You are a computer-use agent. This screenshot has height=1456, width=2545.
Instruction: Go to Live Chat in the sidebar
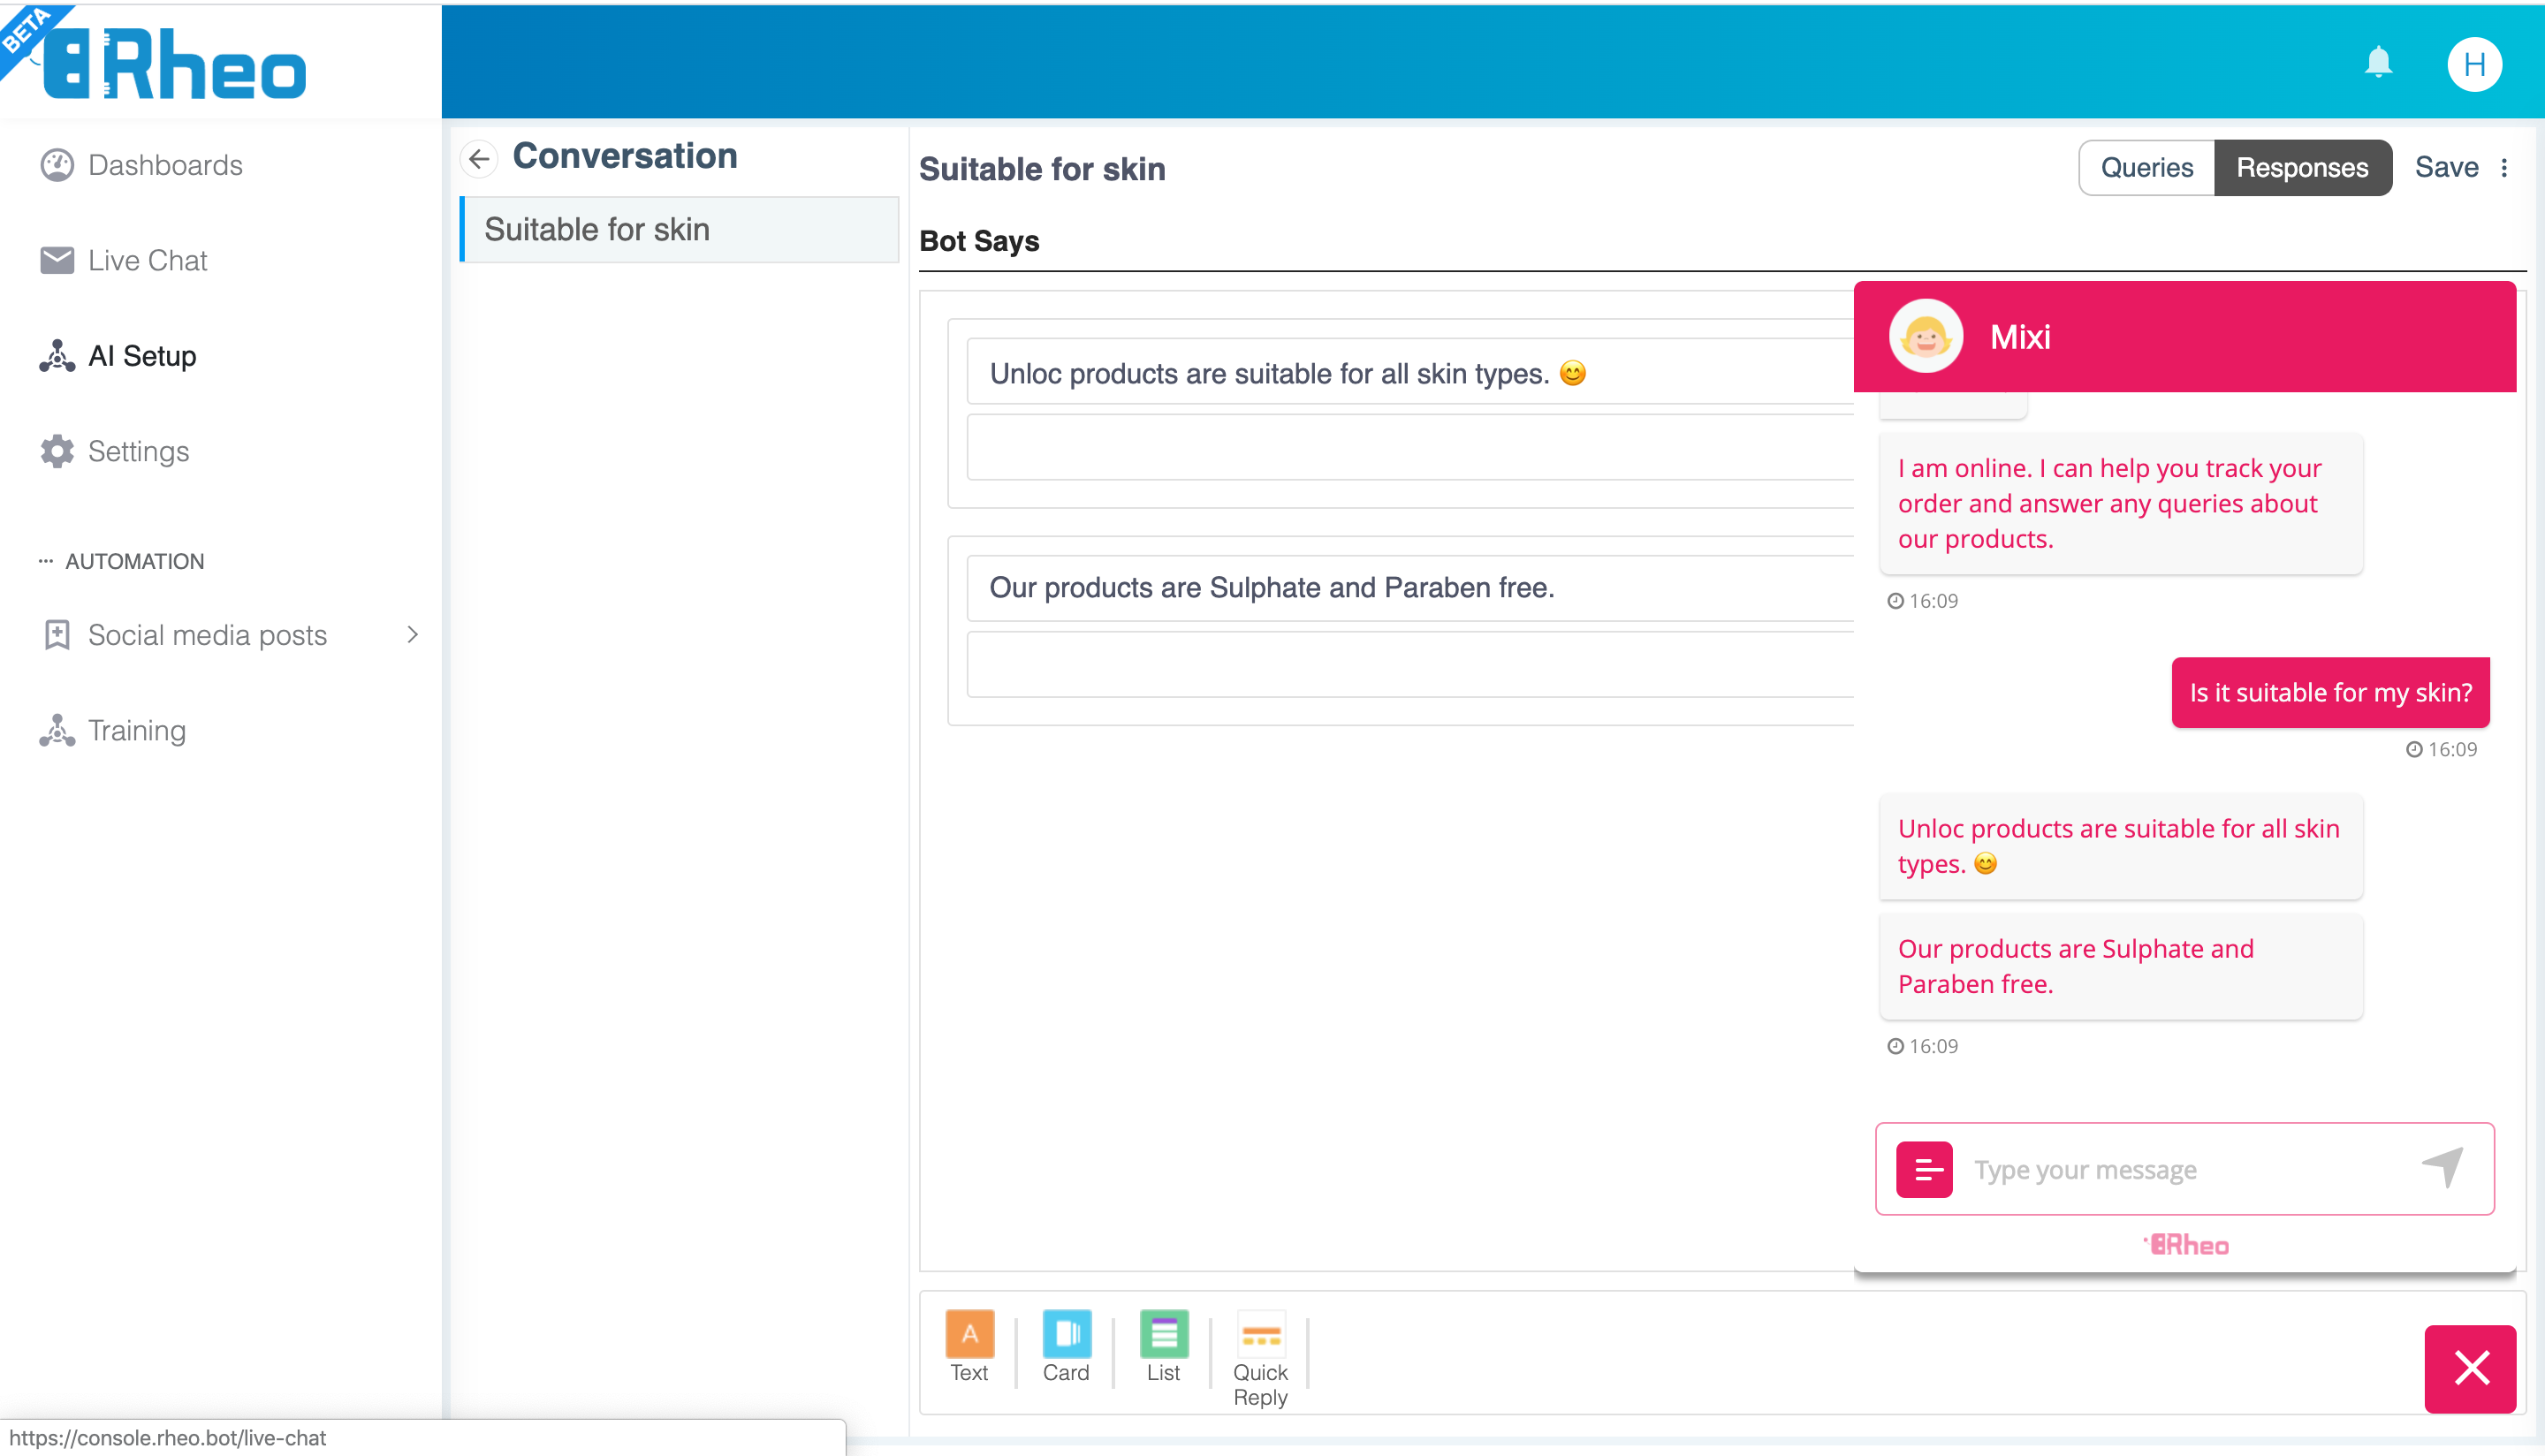(x=147, y=260)
